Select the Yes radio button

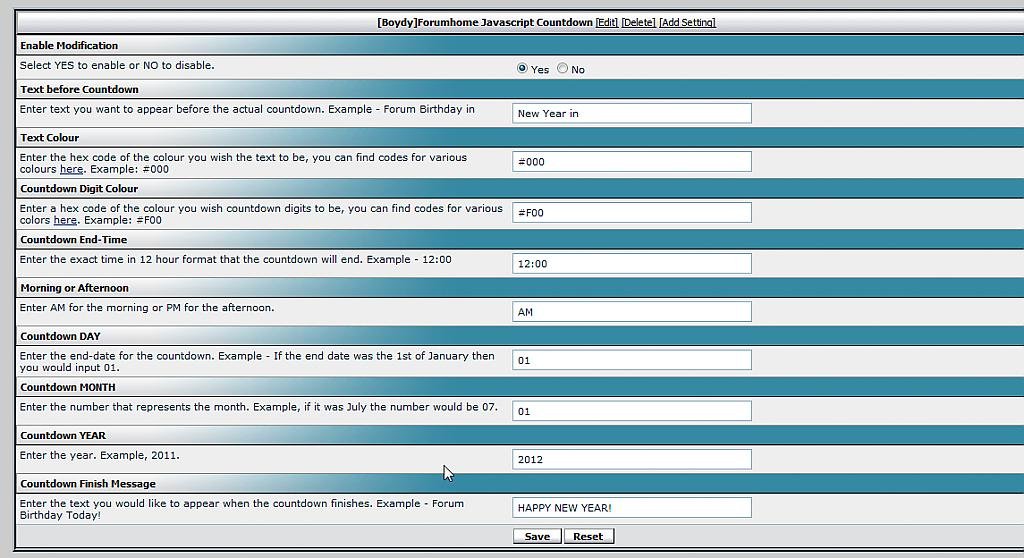pyautogui.click(x=522, y=68)
